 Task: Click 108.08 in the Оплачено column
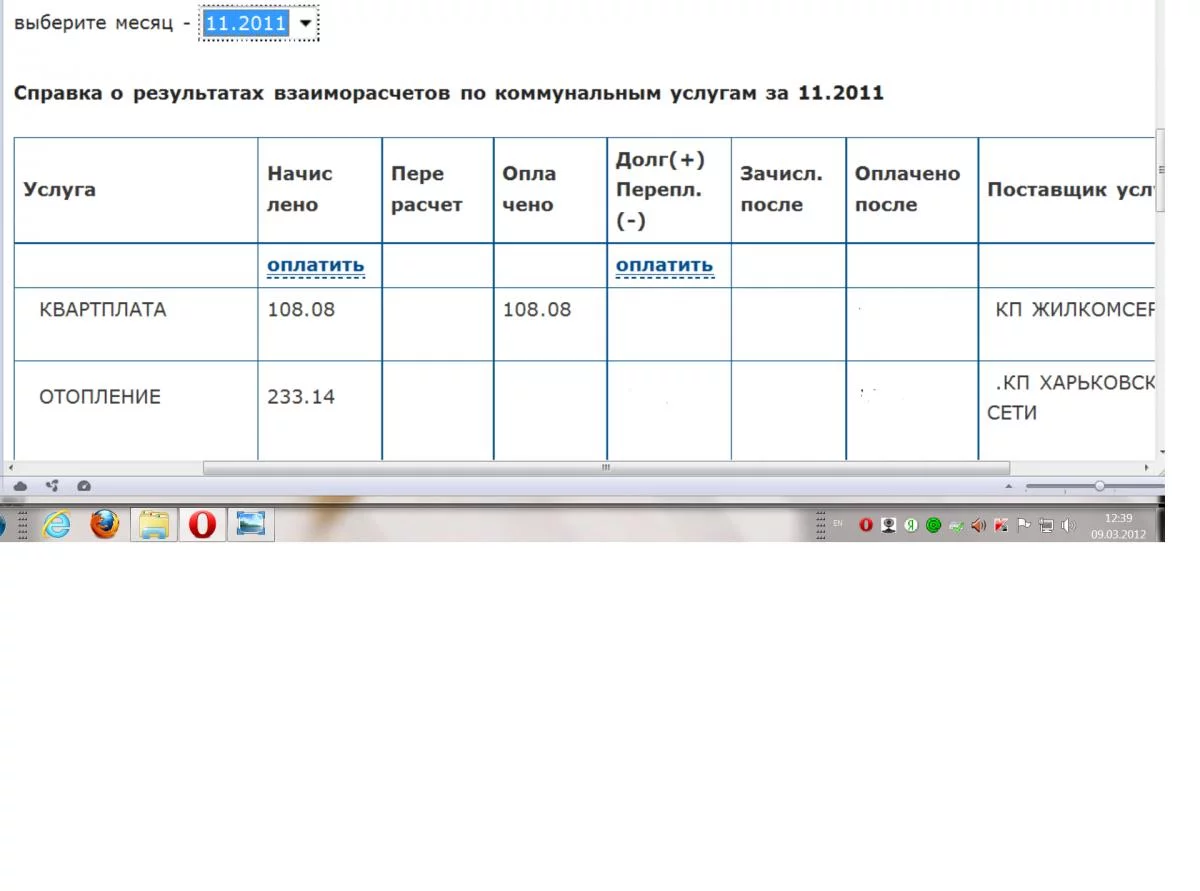tap(537, 310)
